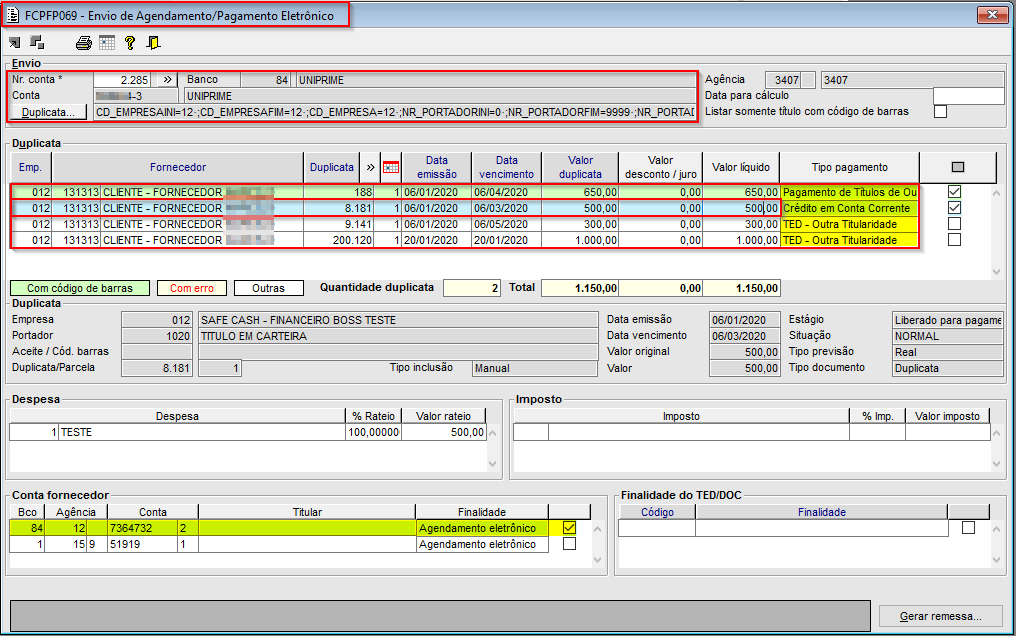The image size is (1016, 636).
Task: Open Tipo pagamento cell Crédito em Conta Corrente
Action: [848, 208]
